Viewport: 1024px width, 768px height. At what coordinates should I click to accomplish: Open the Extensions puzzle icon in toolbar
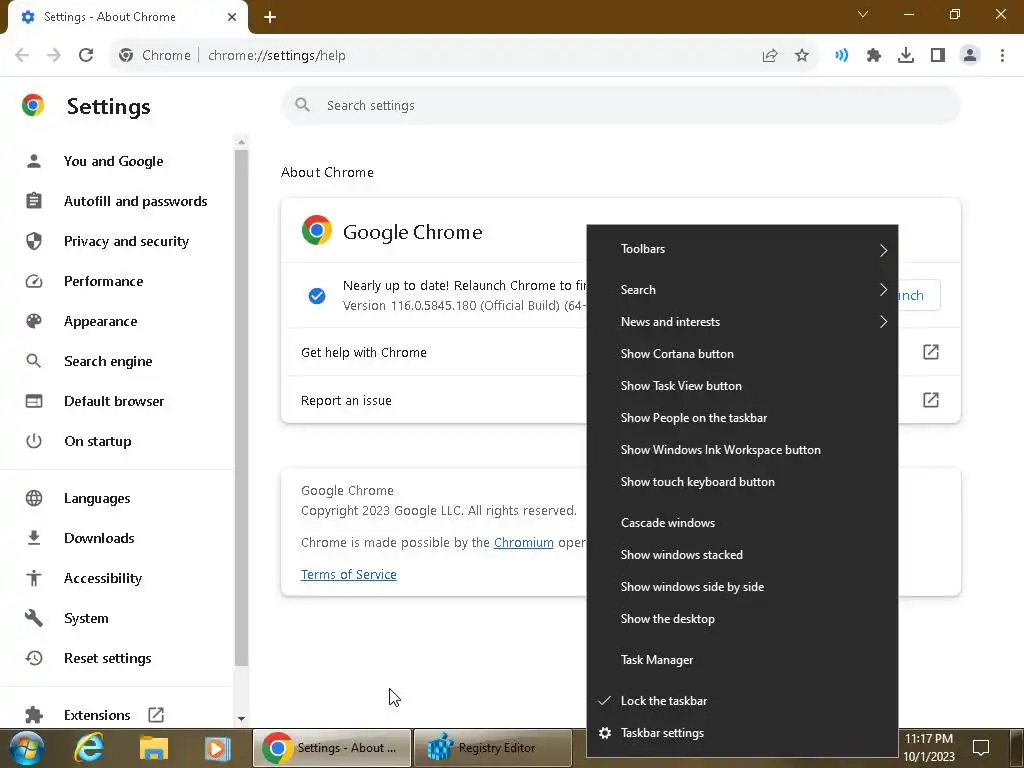click(874, 56)
